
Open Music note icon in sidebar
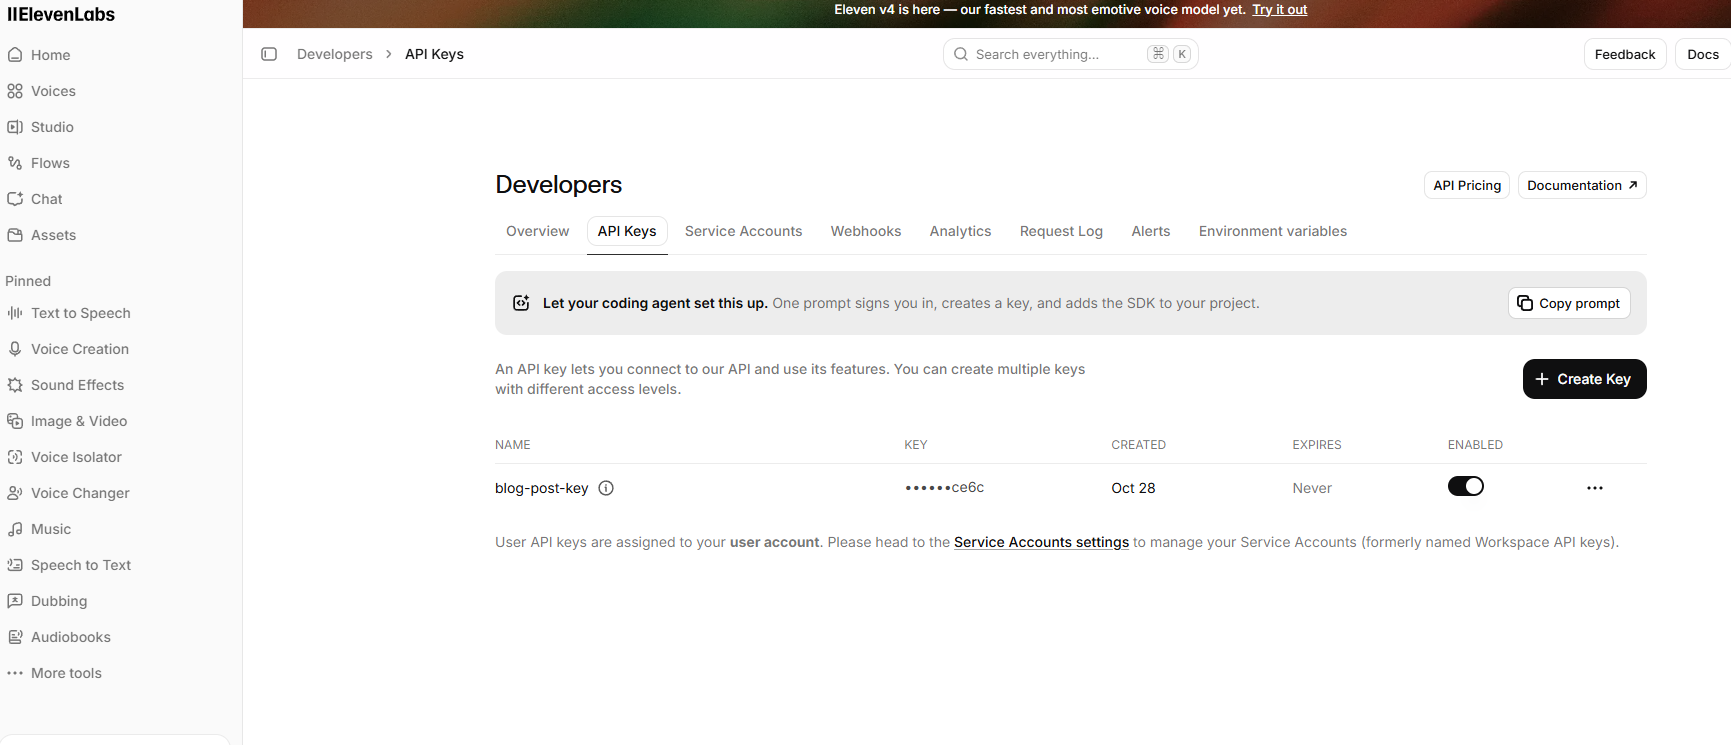pyautogui.click(x=15, y=529)
